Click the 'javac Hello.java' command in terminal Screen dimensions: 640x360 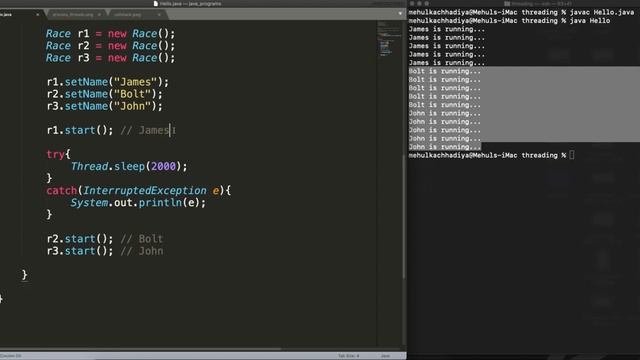tap(602, 12)
